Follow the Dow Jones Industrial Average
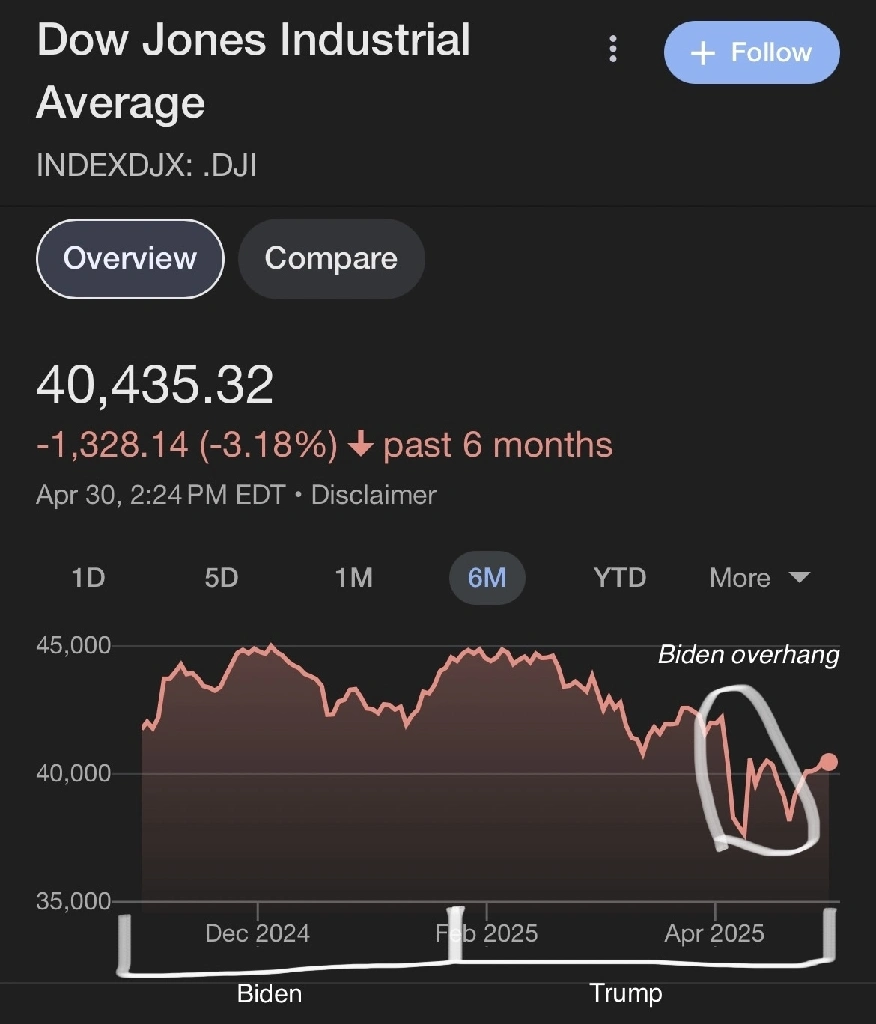 pos(751,52)
